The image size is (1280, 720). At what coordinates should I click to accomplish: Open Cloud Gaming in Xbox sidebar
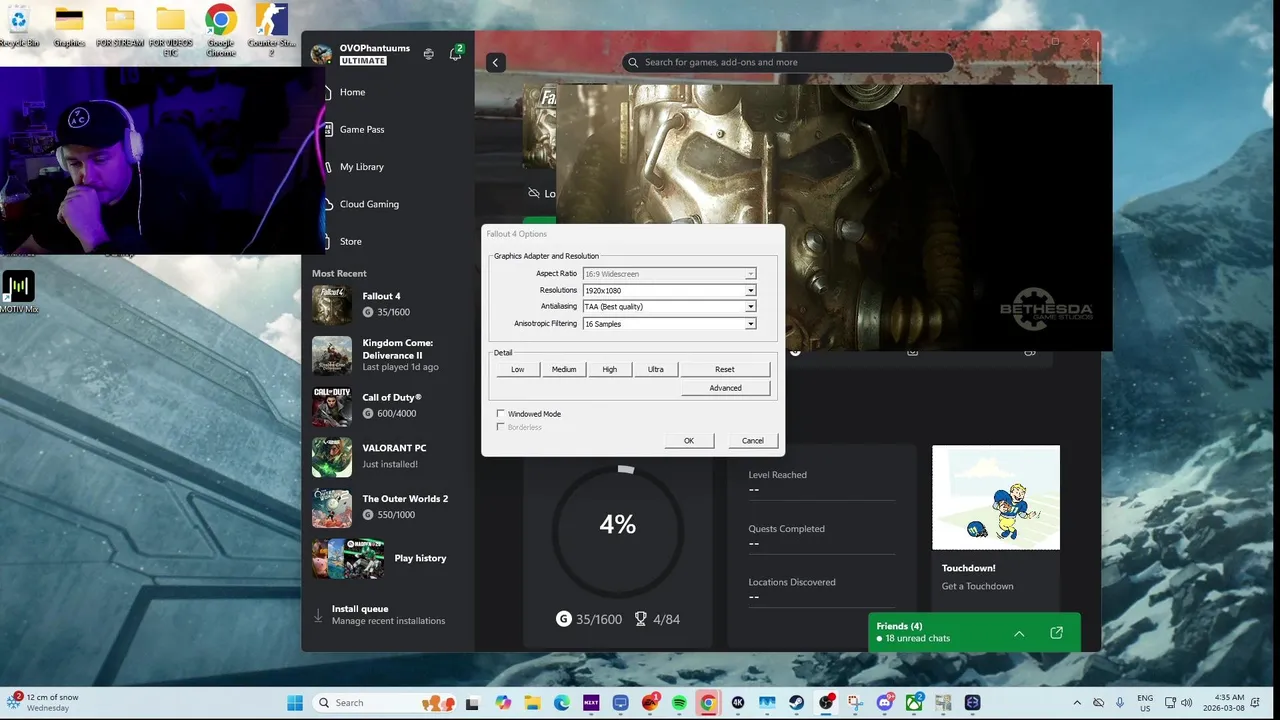point(369,204)
